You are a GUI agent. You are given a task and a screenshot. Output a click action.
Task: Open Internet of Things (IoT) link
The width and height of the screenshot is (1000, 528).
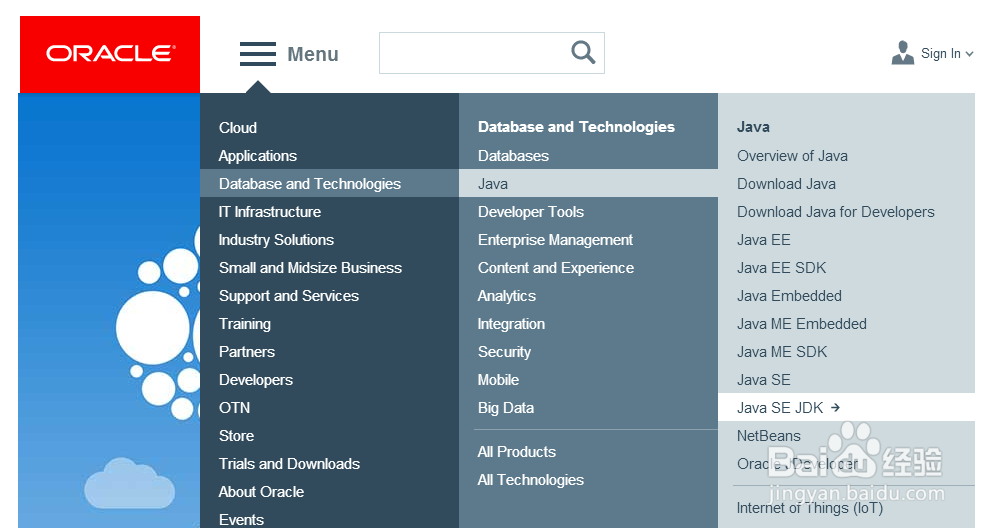(x=809, y=508)
